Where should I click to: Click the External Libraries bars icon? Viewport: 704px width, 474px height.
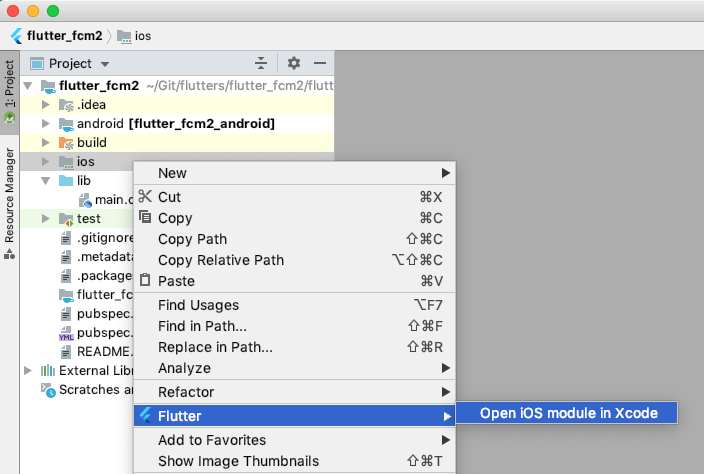point(48,371)
